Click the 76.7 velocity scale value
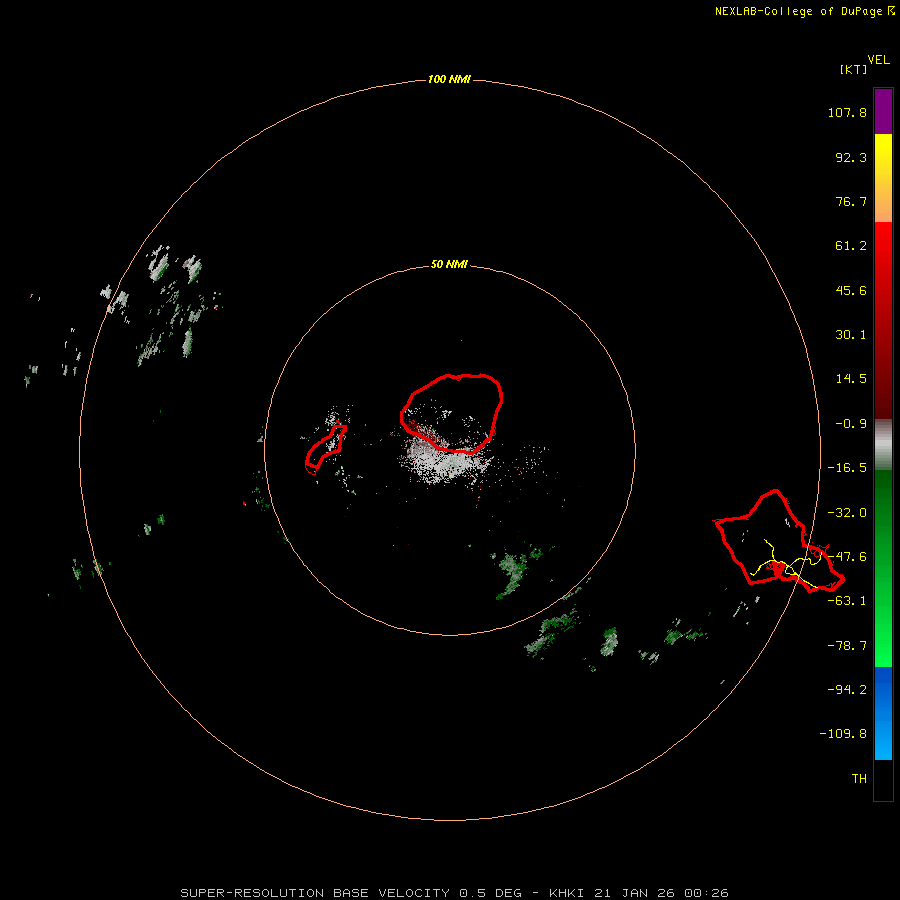Image resolution: width=900 pixels, height=900 pixels. [x=851, y=201]
